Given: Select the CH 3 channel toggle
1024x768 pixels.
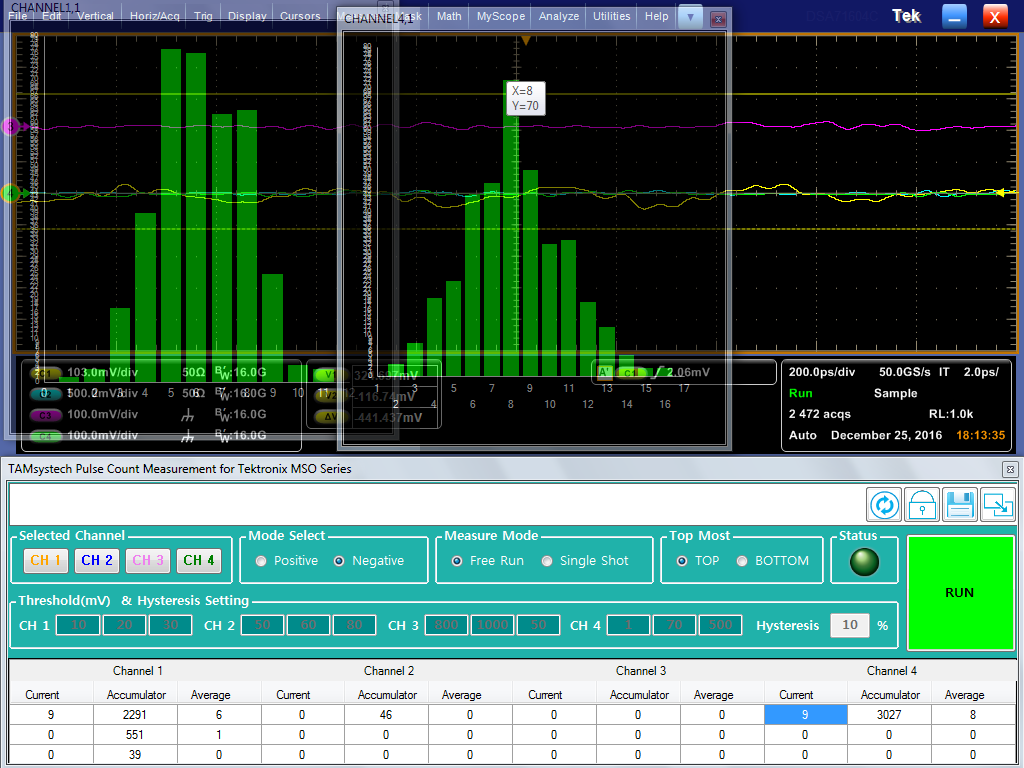Looking at the screenshot, I should (148, 560).
